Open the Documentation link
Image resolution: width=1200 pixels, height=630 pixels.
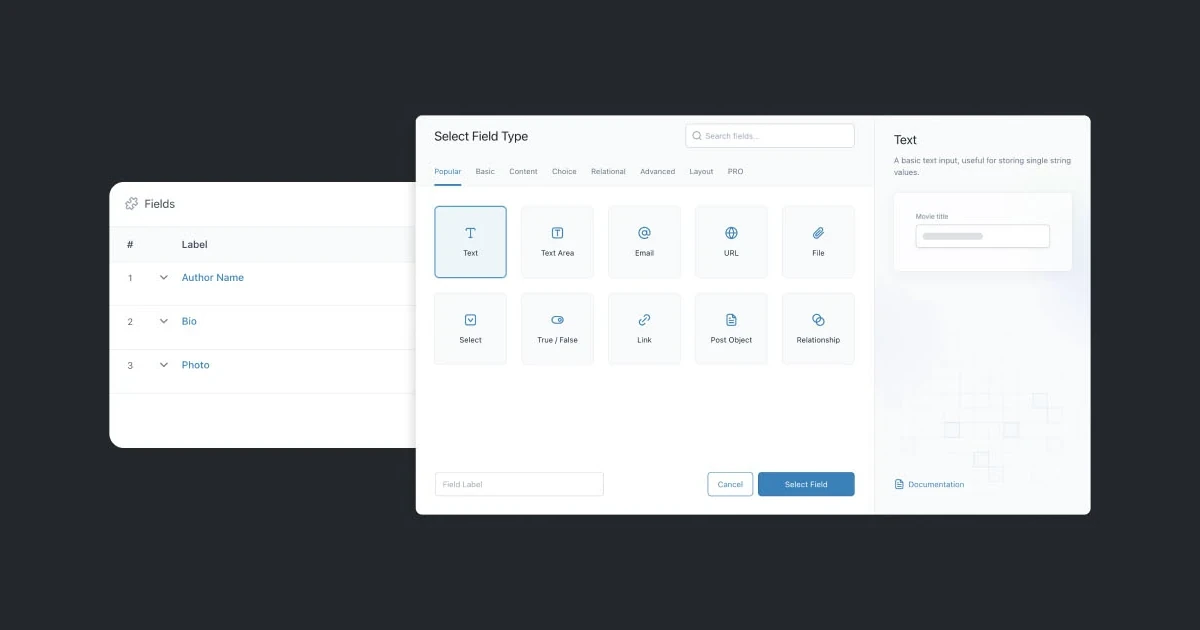click(x=935, y=485)
